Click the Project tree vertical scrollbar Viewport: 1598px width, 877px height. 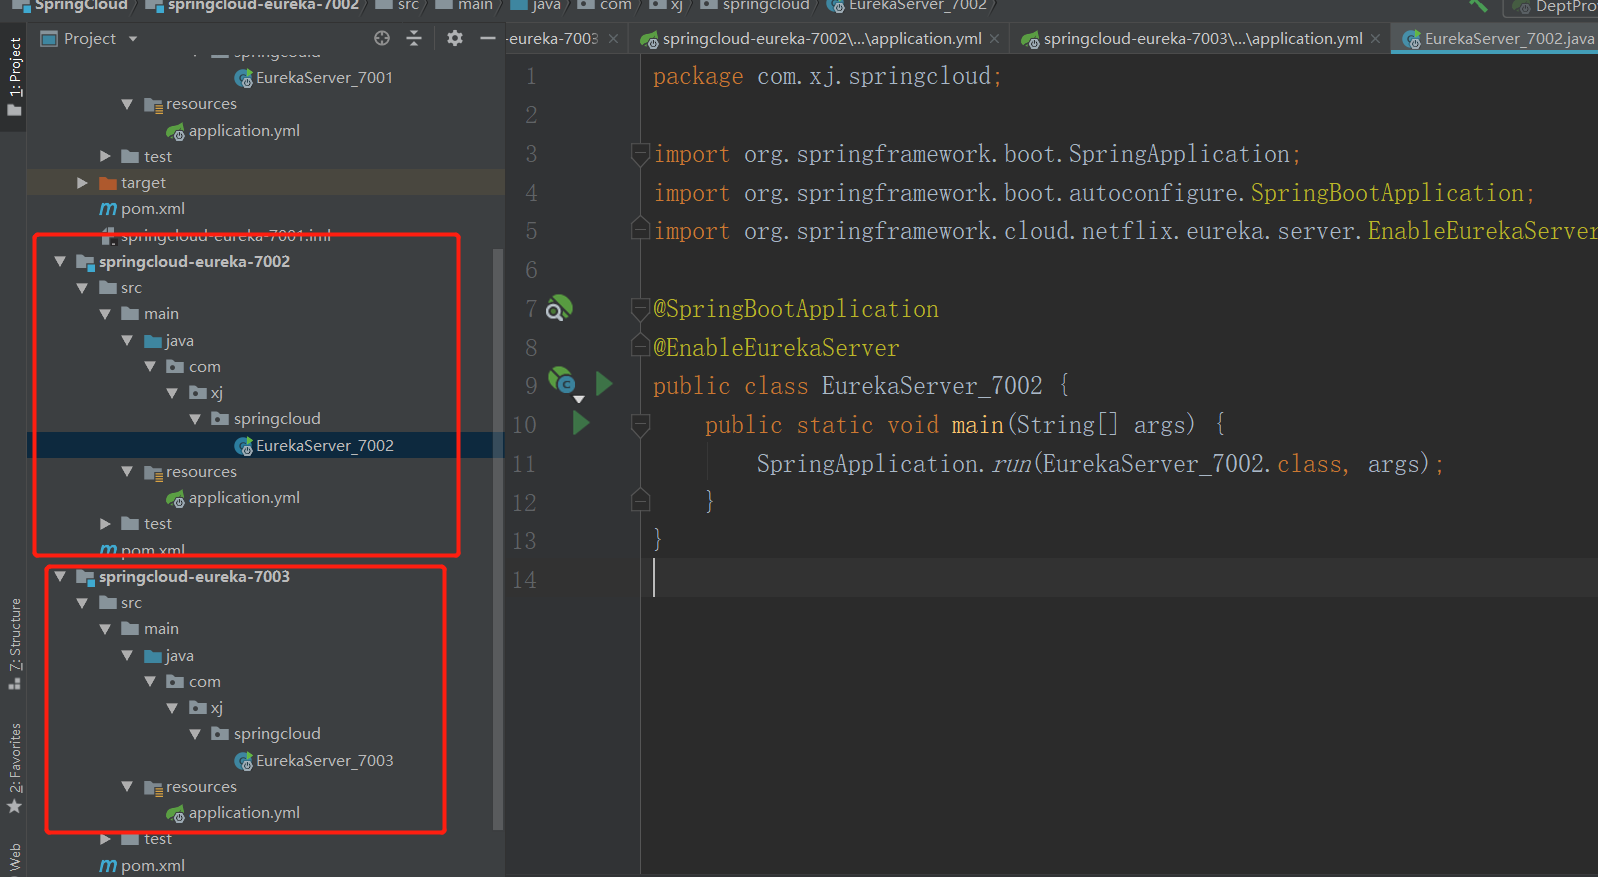[498, 540]
